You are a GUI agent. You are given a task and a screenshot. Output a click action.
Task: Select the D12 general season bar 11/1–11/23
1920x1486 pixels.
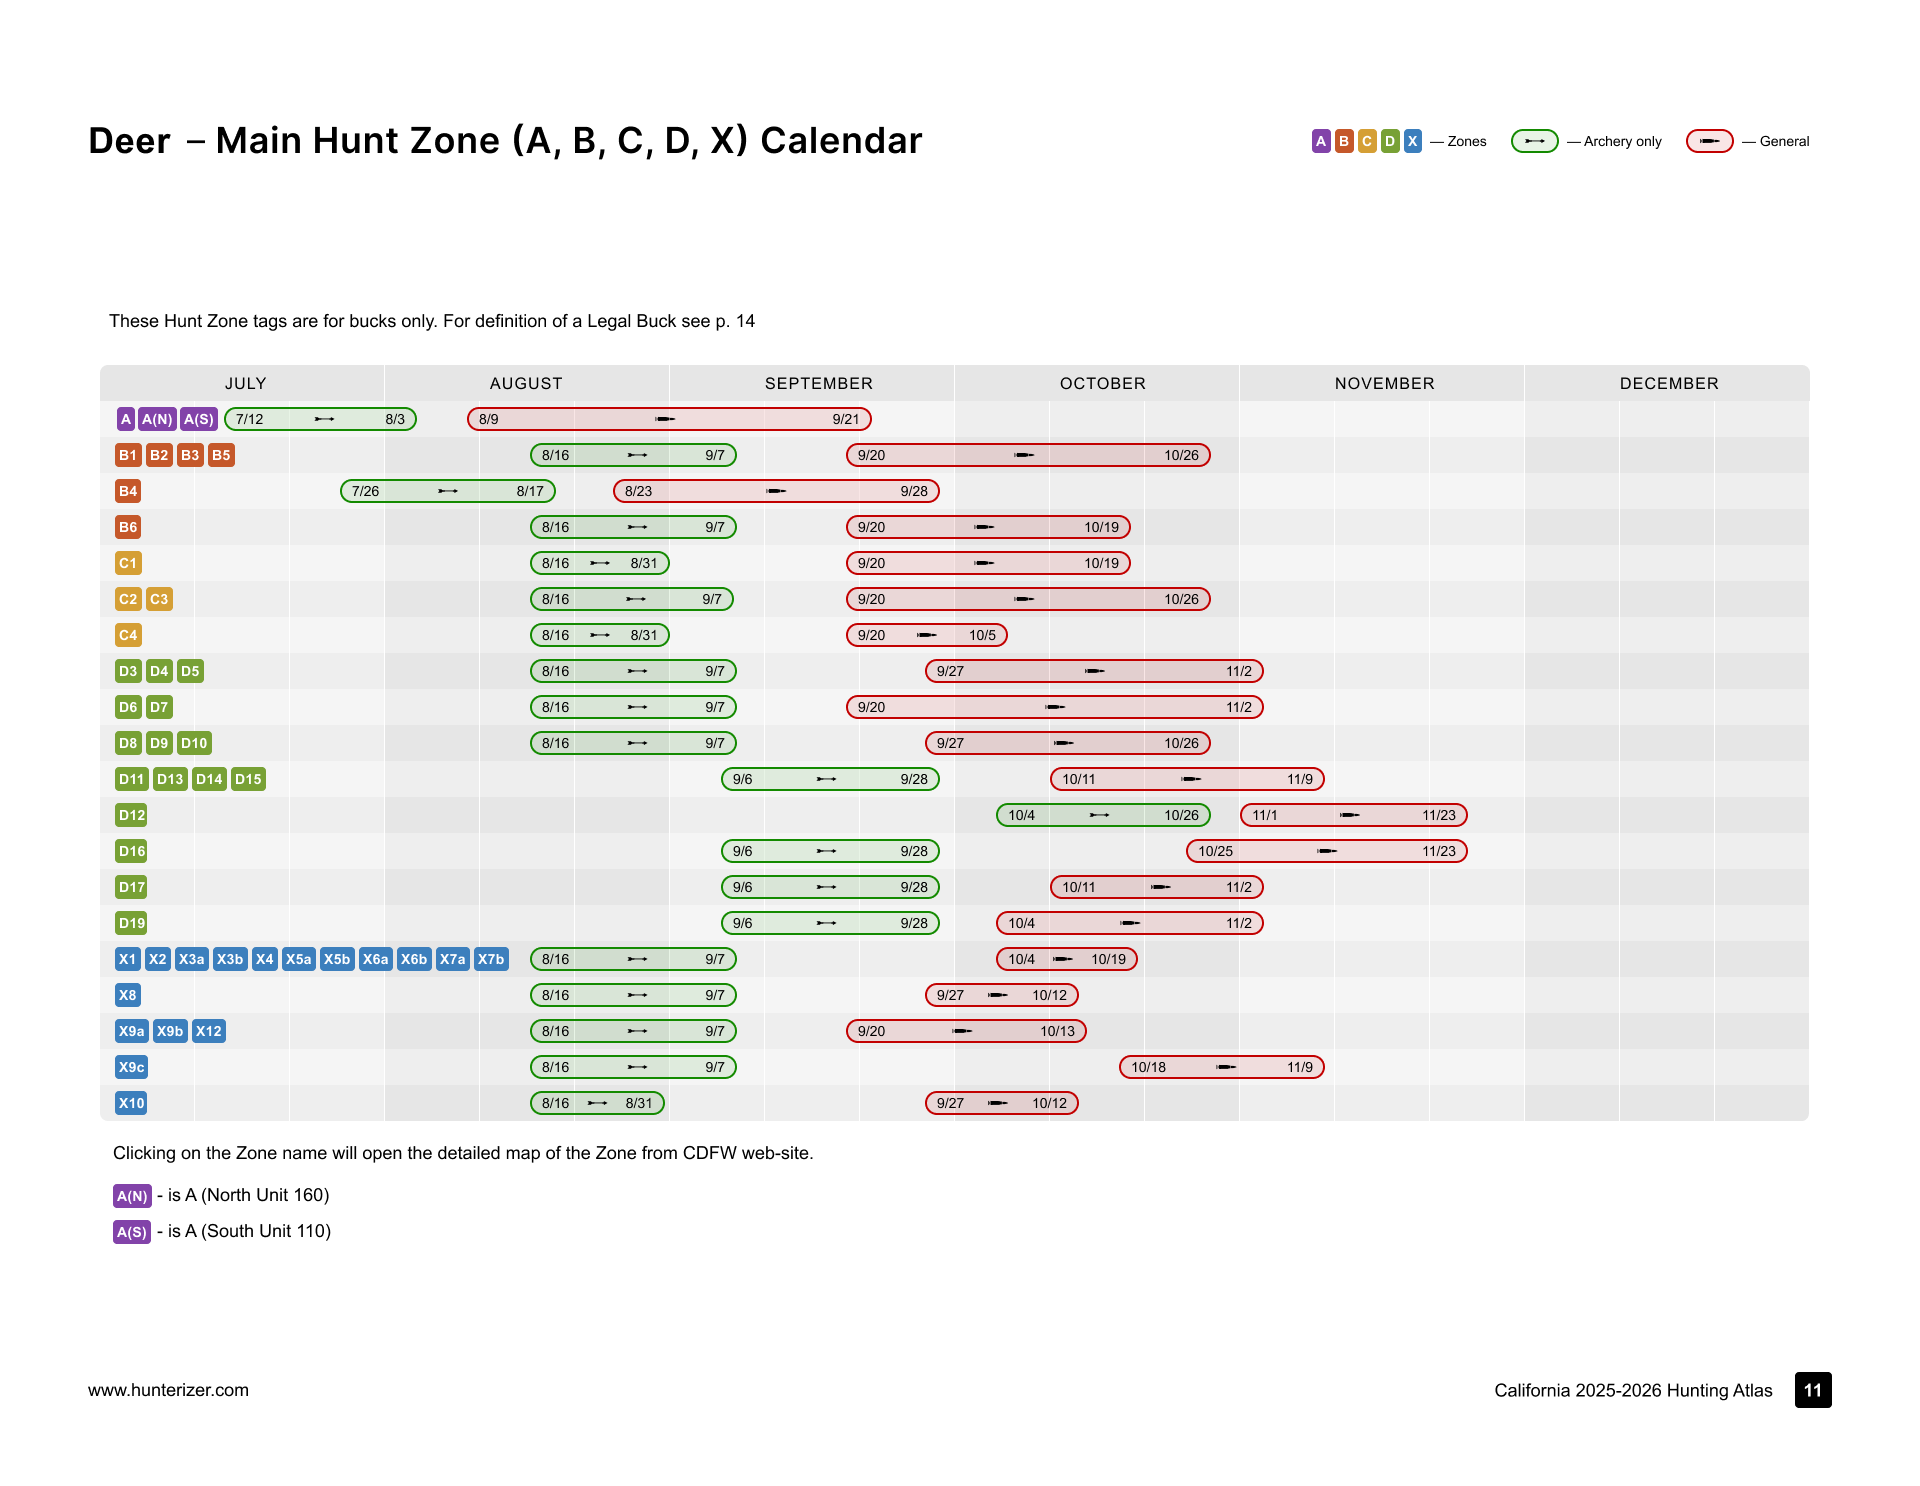pos(1354,815)
